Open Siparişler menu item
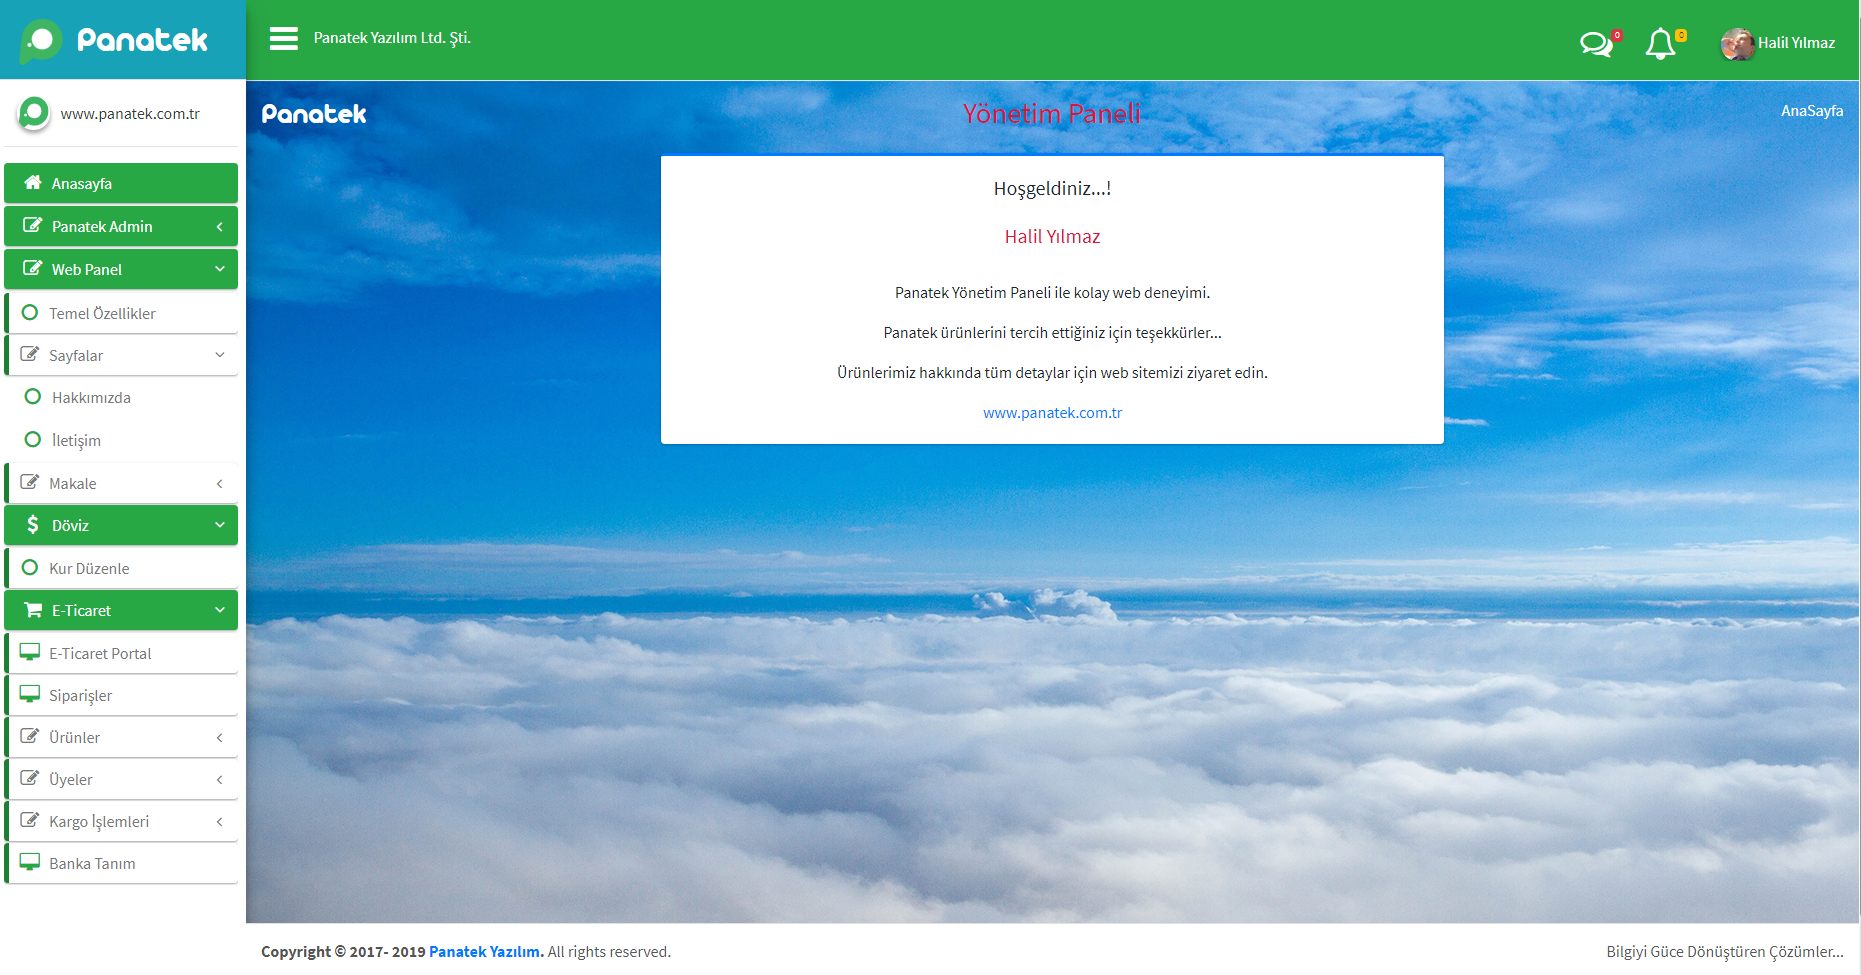Viewport: 1861px width, 975px height. click(121, 695)
